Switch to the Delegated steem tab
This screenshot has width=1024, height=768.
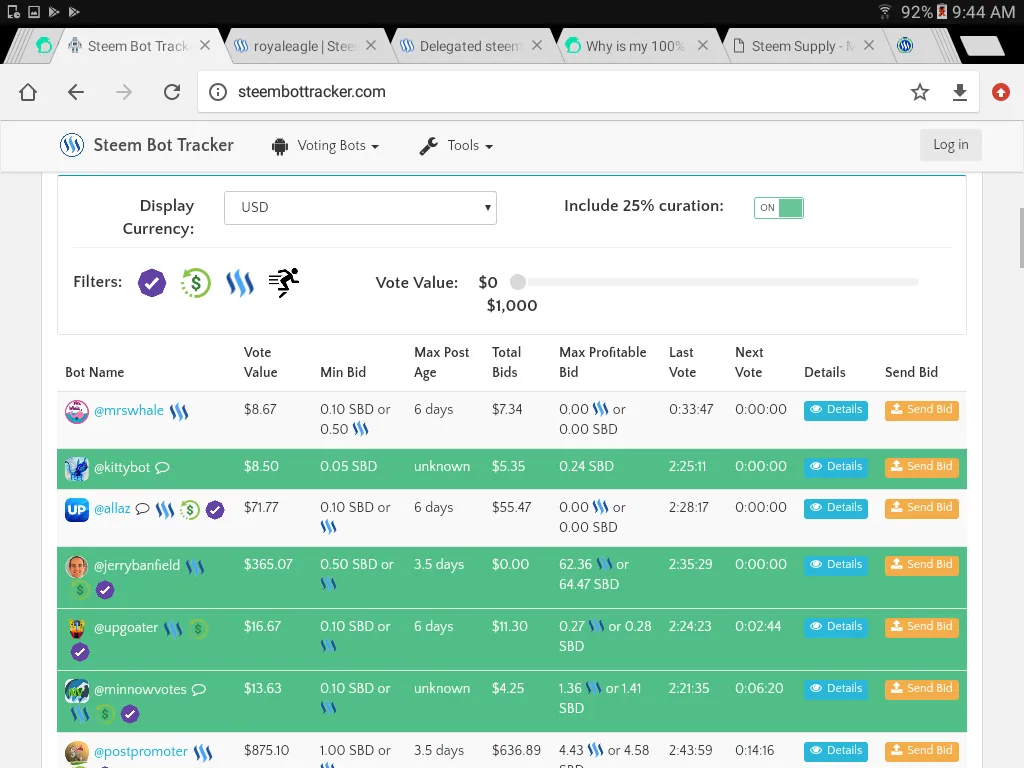point(471,46)
